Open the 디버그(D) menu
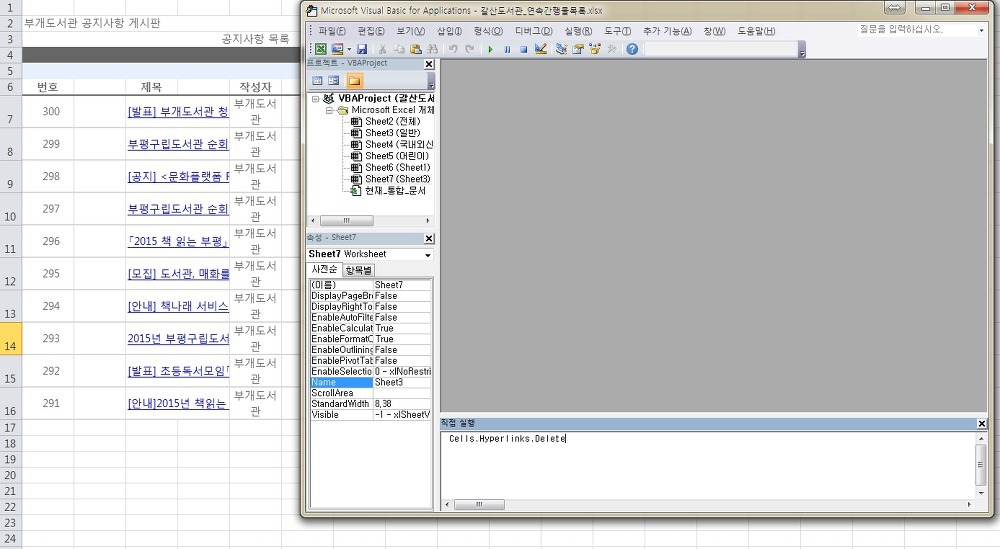 533,31
